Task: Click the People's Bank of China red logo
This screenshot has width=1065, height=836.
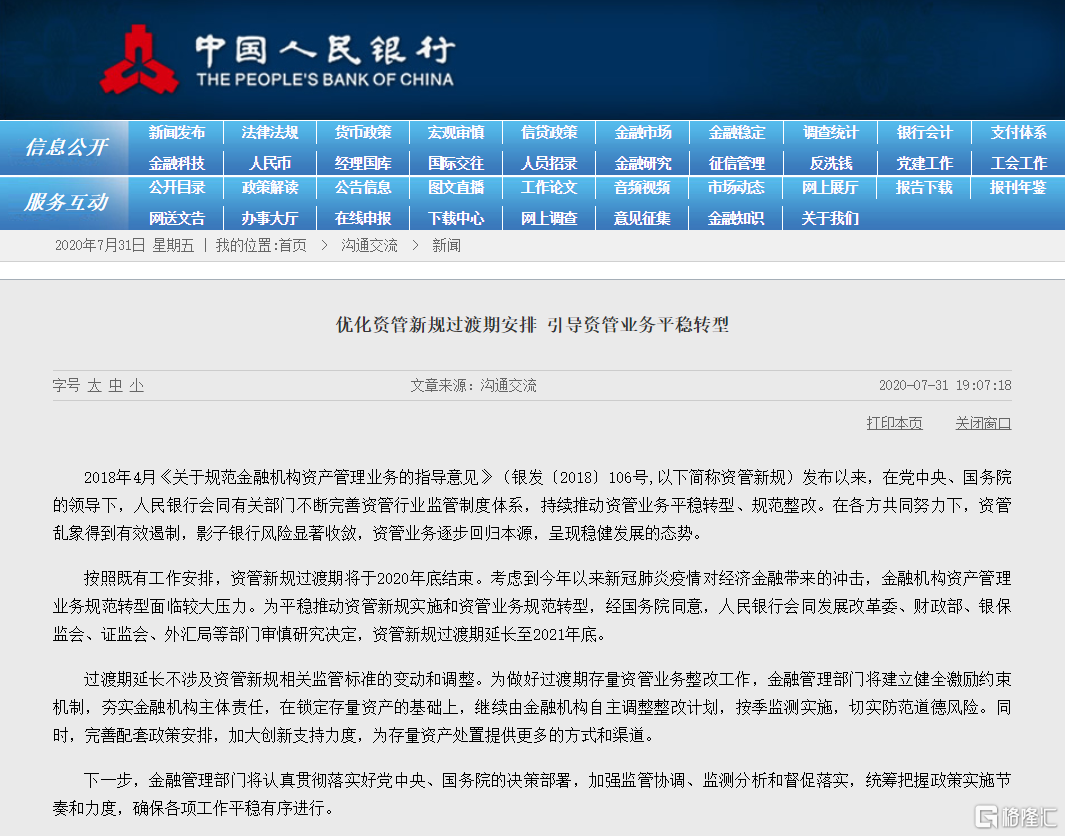Action: point(139,60)
